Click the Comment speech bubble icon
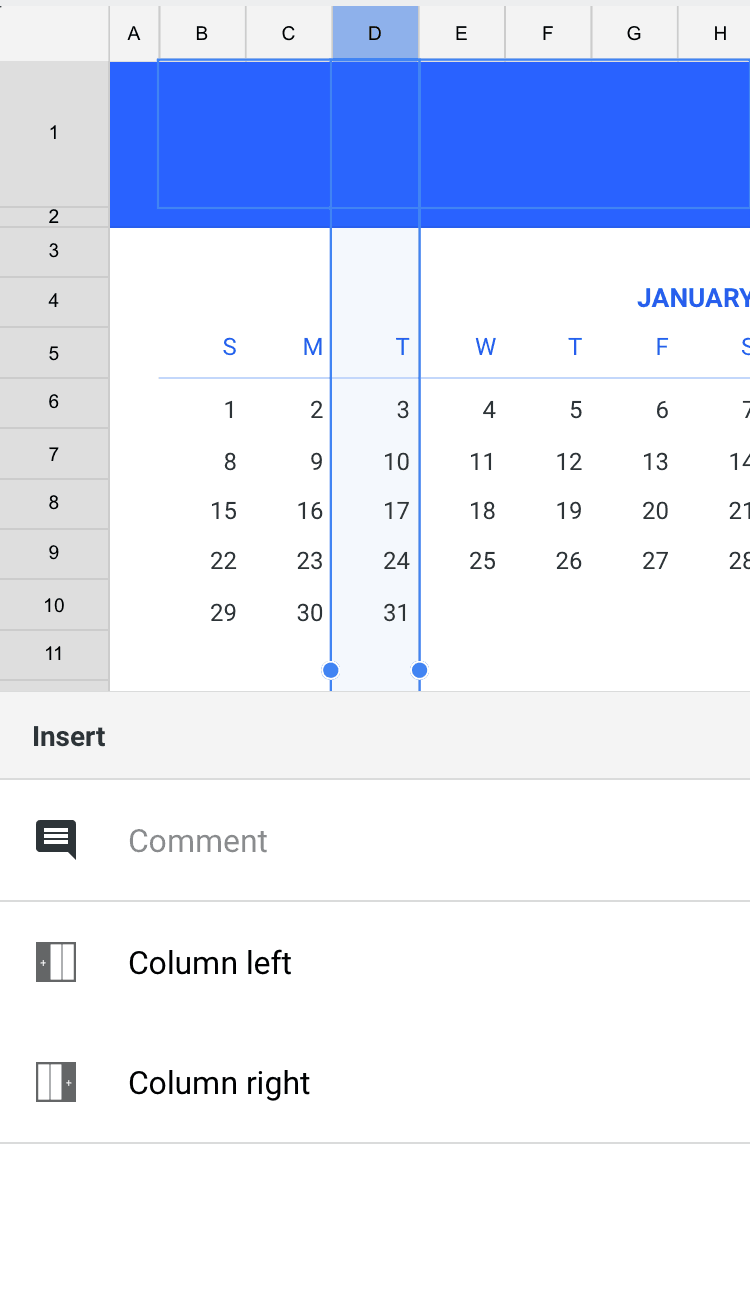Screen dimensions: 750x1300 (56, 840)
